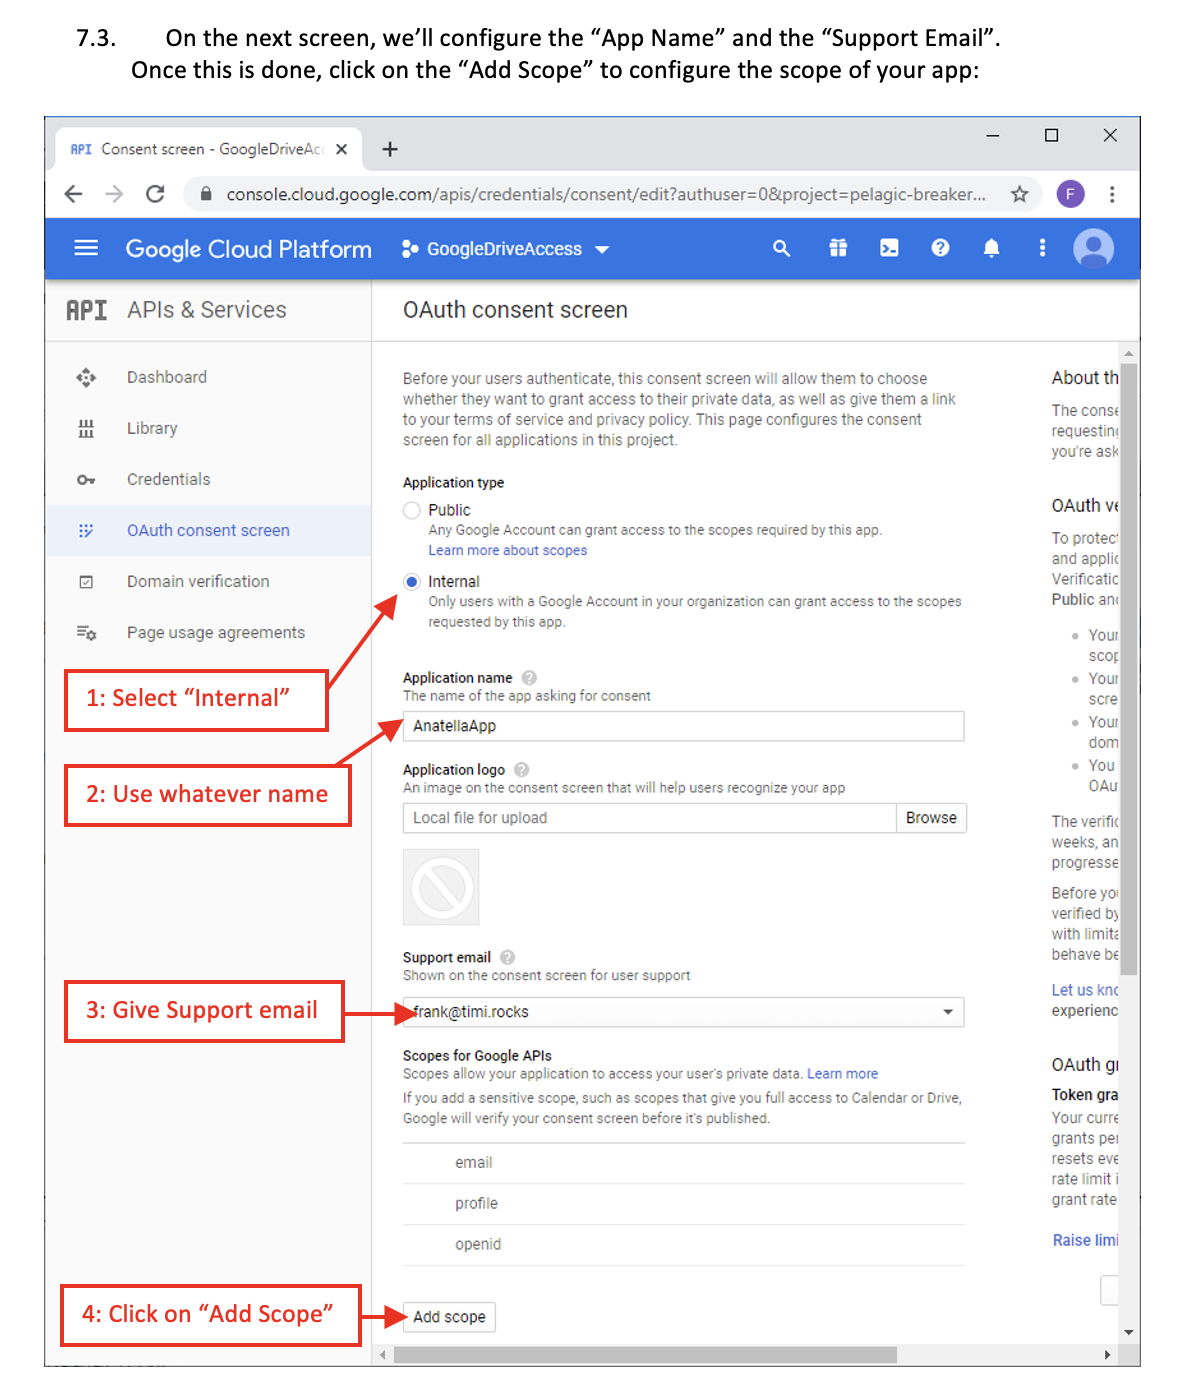Click the search magnifier icon in header
Image resolution: width=1182 pixels, height=1400 pixels.
pos(781,248)
